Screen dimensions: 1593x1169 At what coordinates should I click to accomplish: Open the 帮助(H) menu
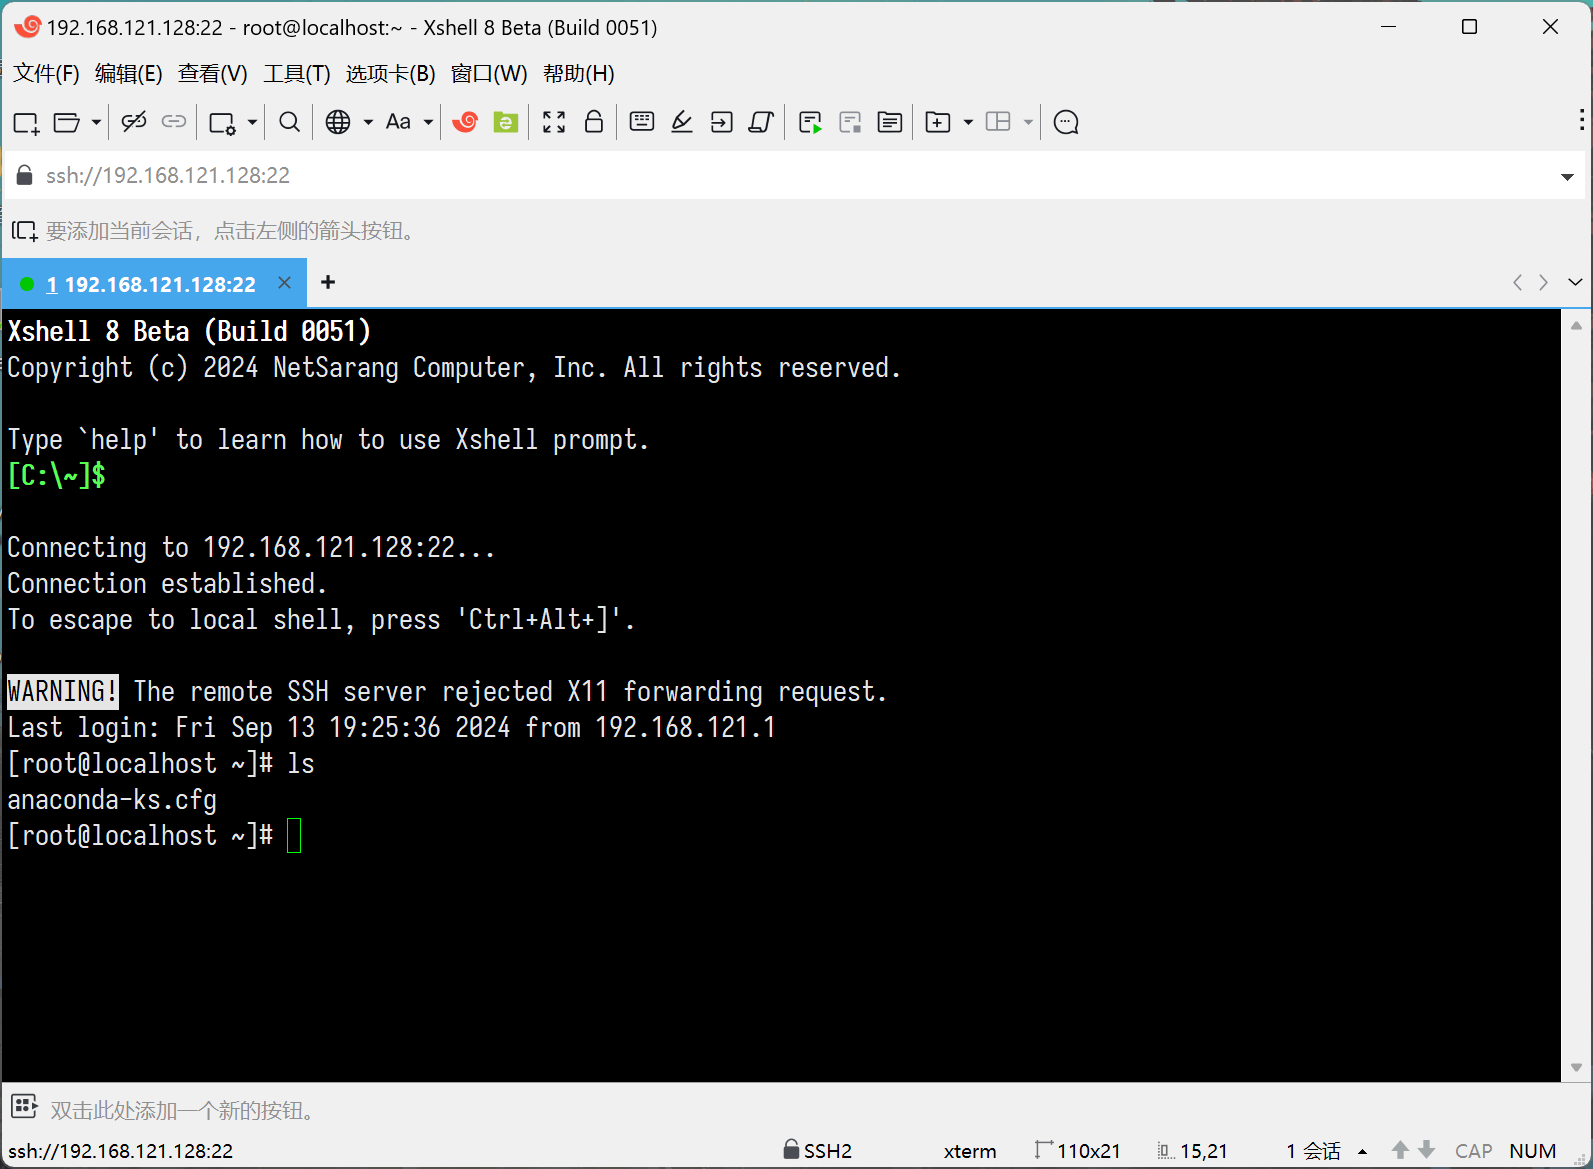click(579, 74)
